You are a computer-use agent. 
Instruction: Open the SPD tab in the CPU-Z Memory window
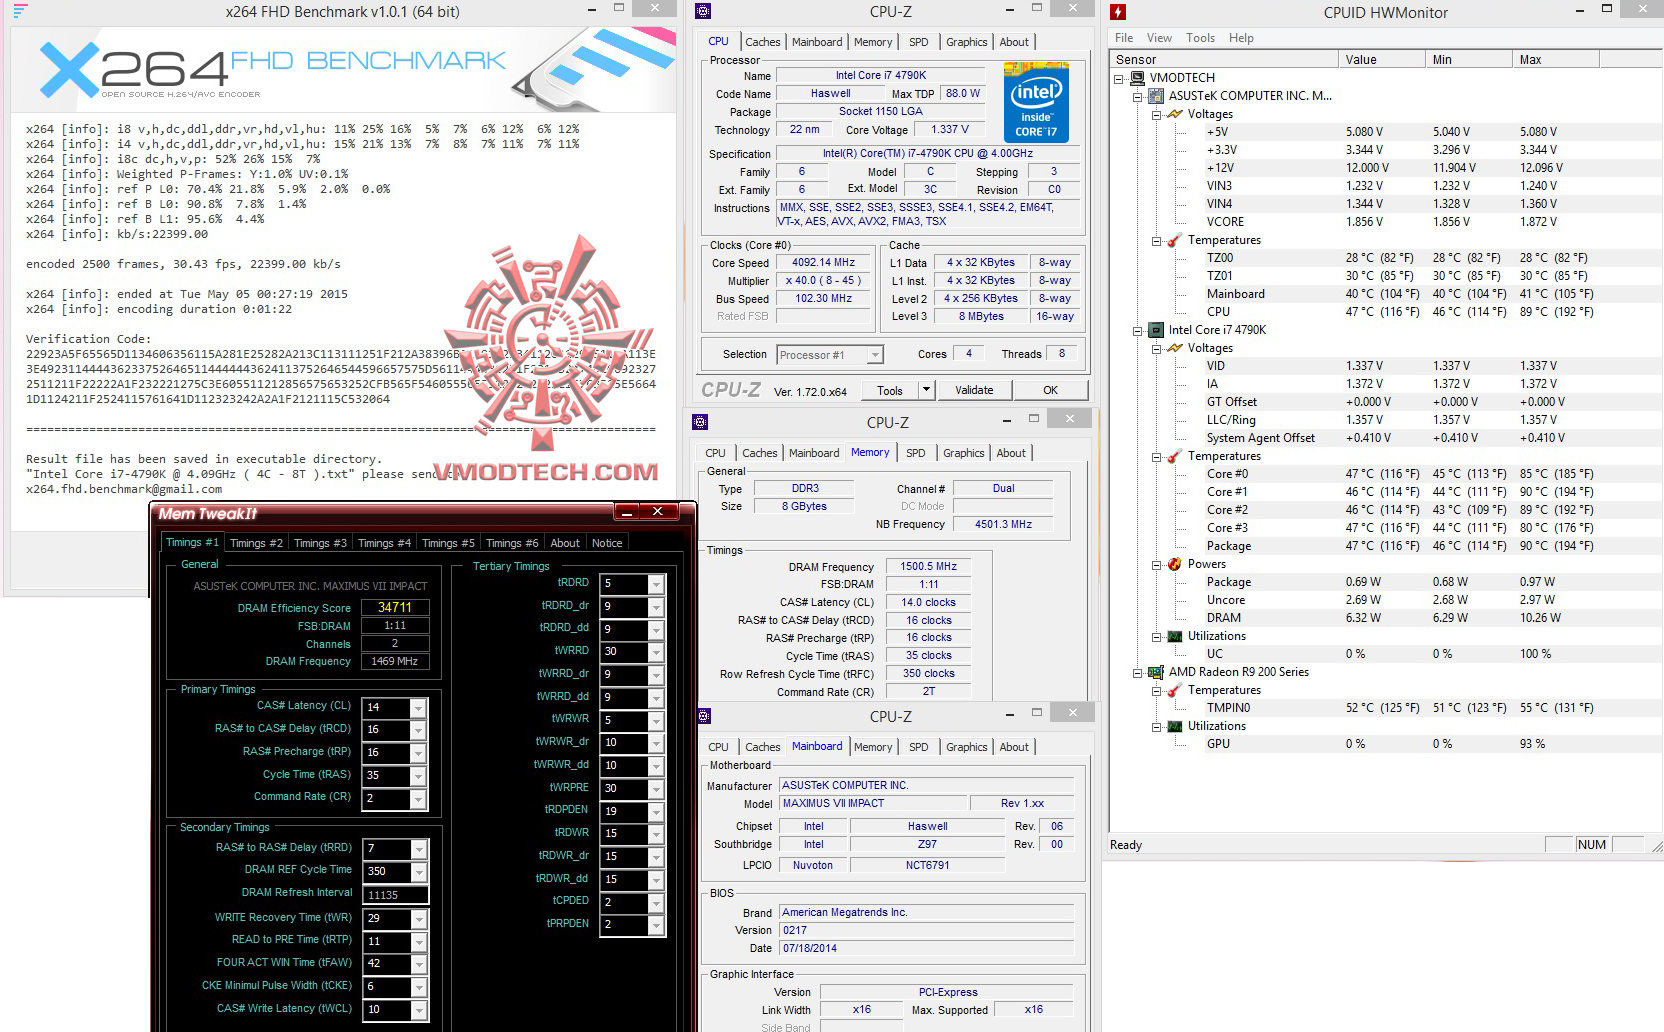(916, 453)
